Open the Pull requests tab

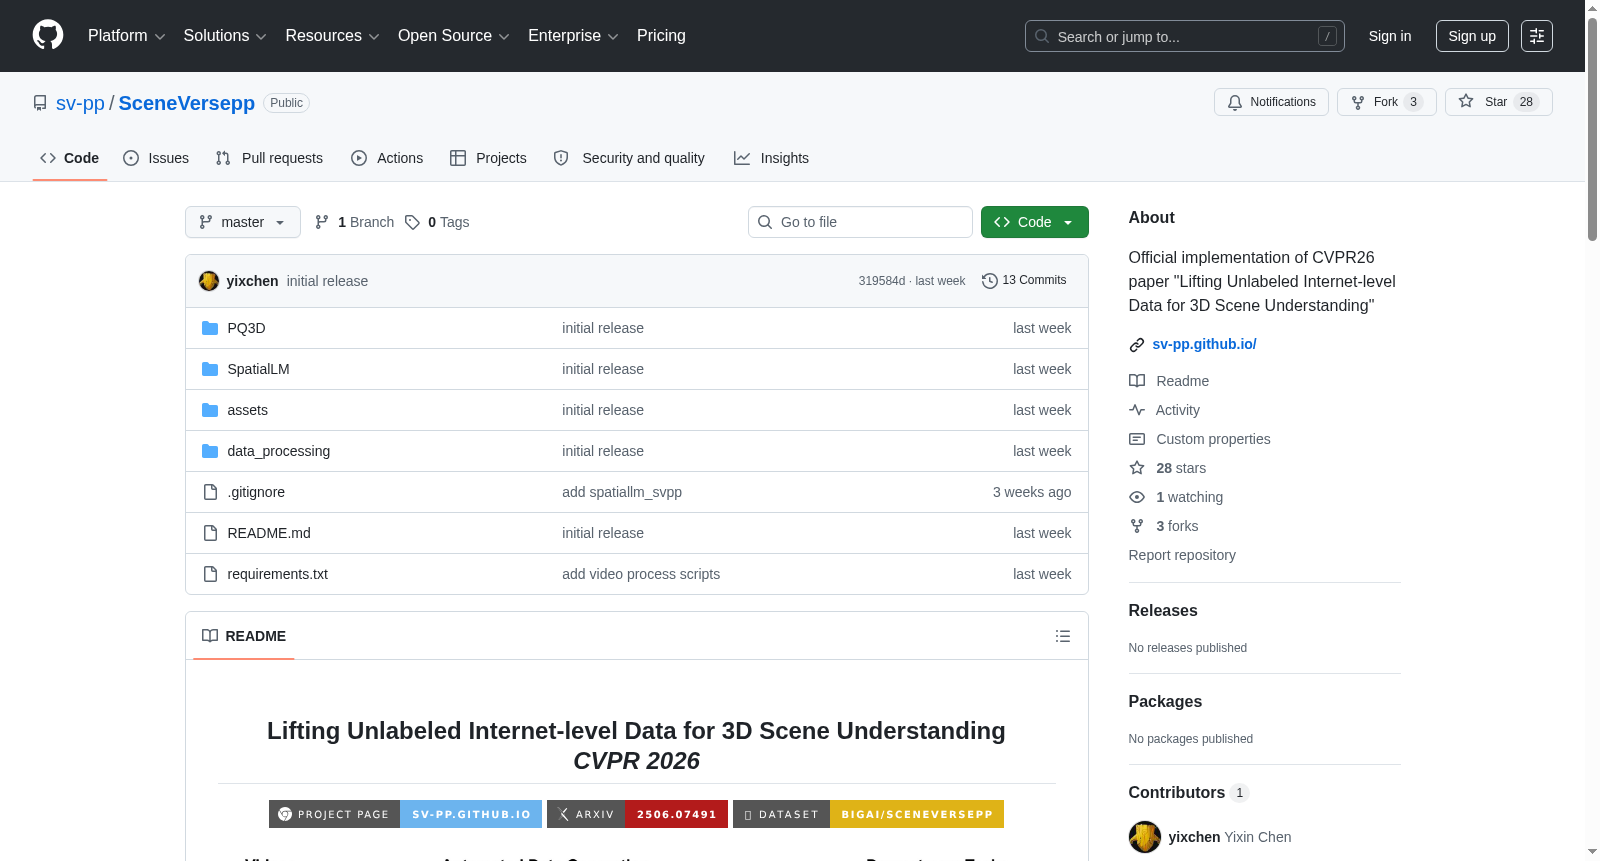(269, 158)
